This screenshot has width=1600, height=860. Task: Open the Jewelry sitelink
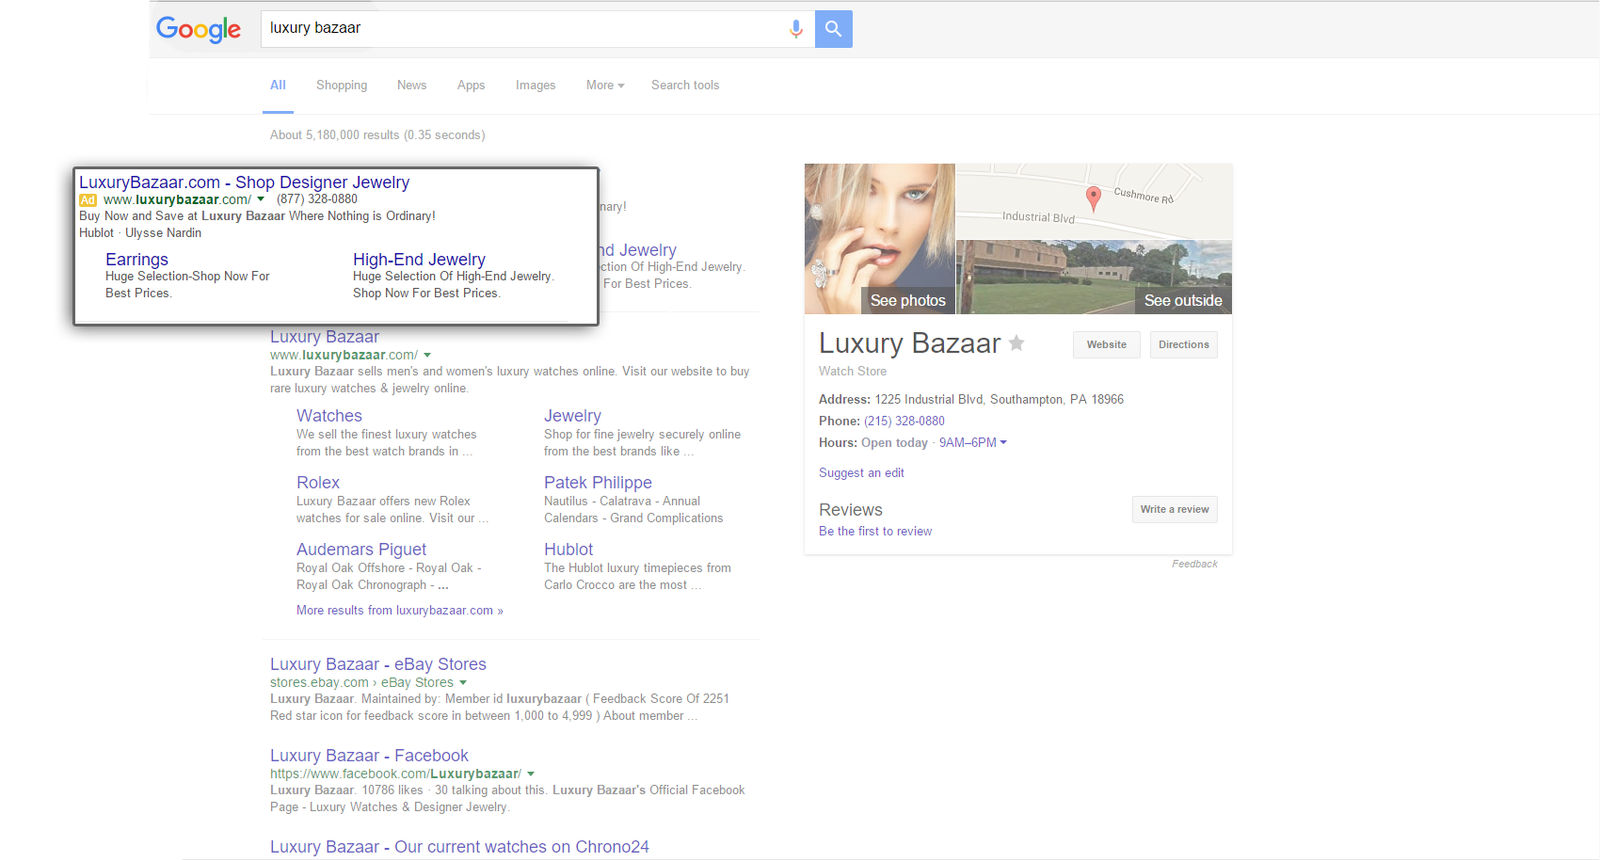pos(573,416)
